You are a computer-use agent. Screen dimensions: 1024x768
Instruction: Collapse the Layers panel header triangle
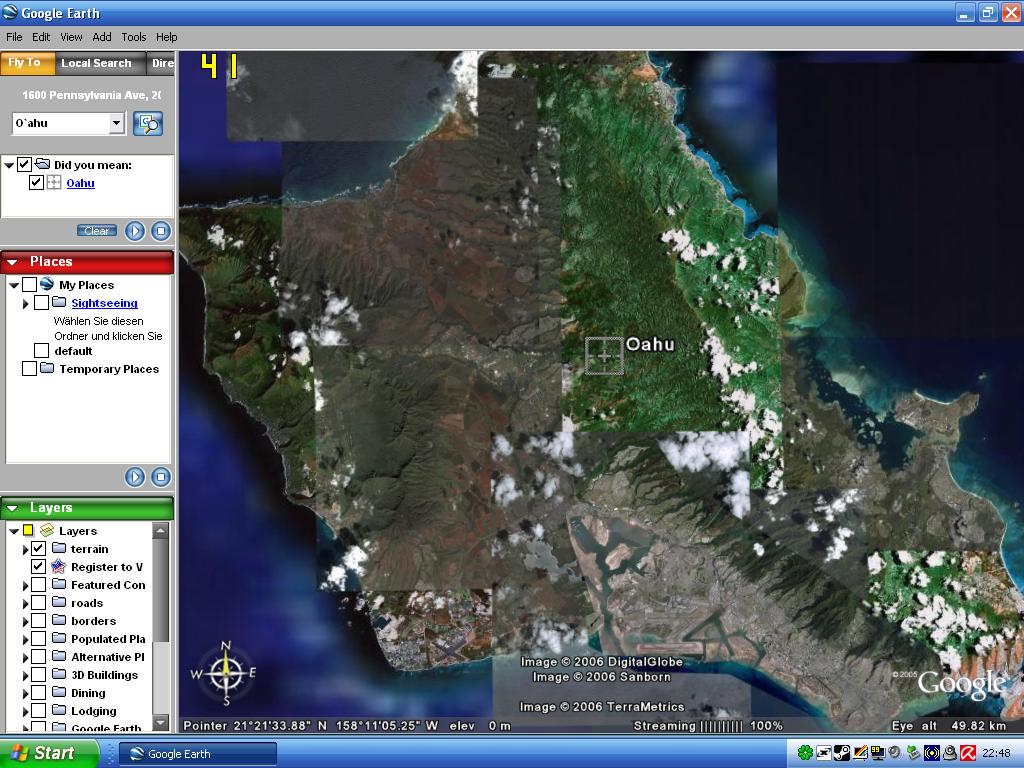(x=12, y=508)
